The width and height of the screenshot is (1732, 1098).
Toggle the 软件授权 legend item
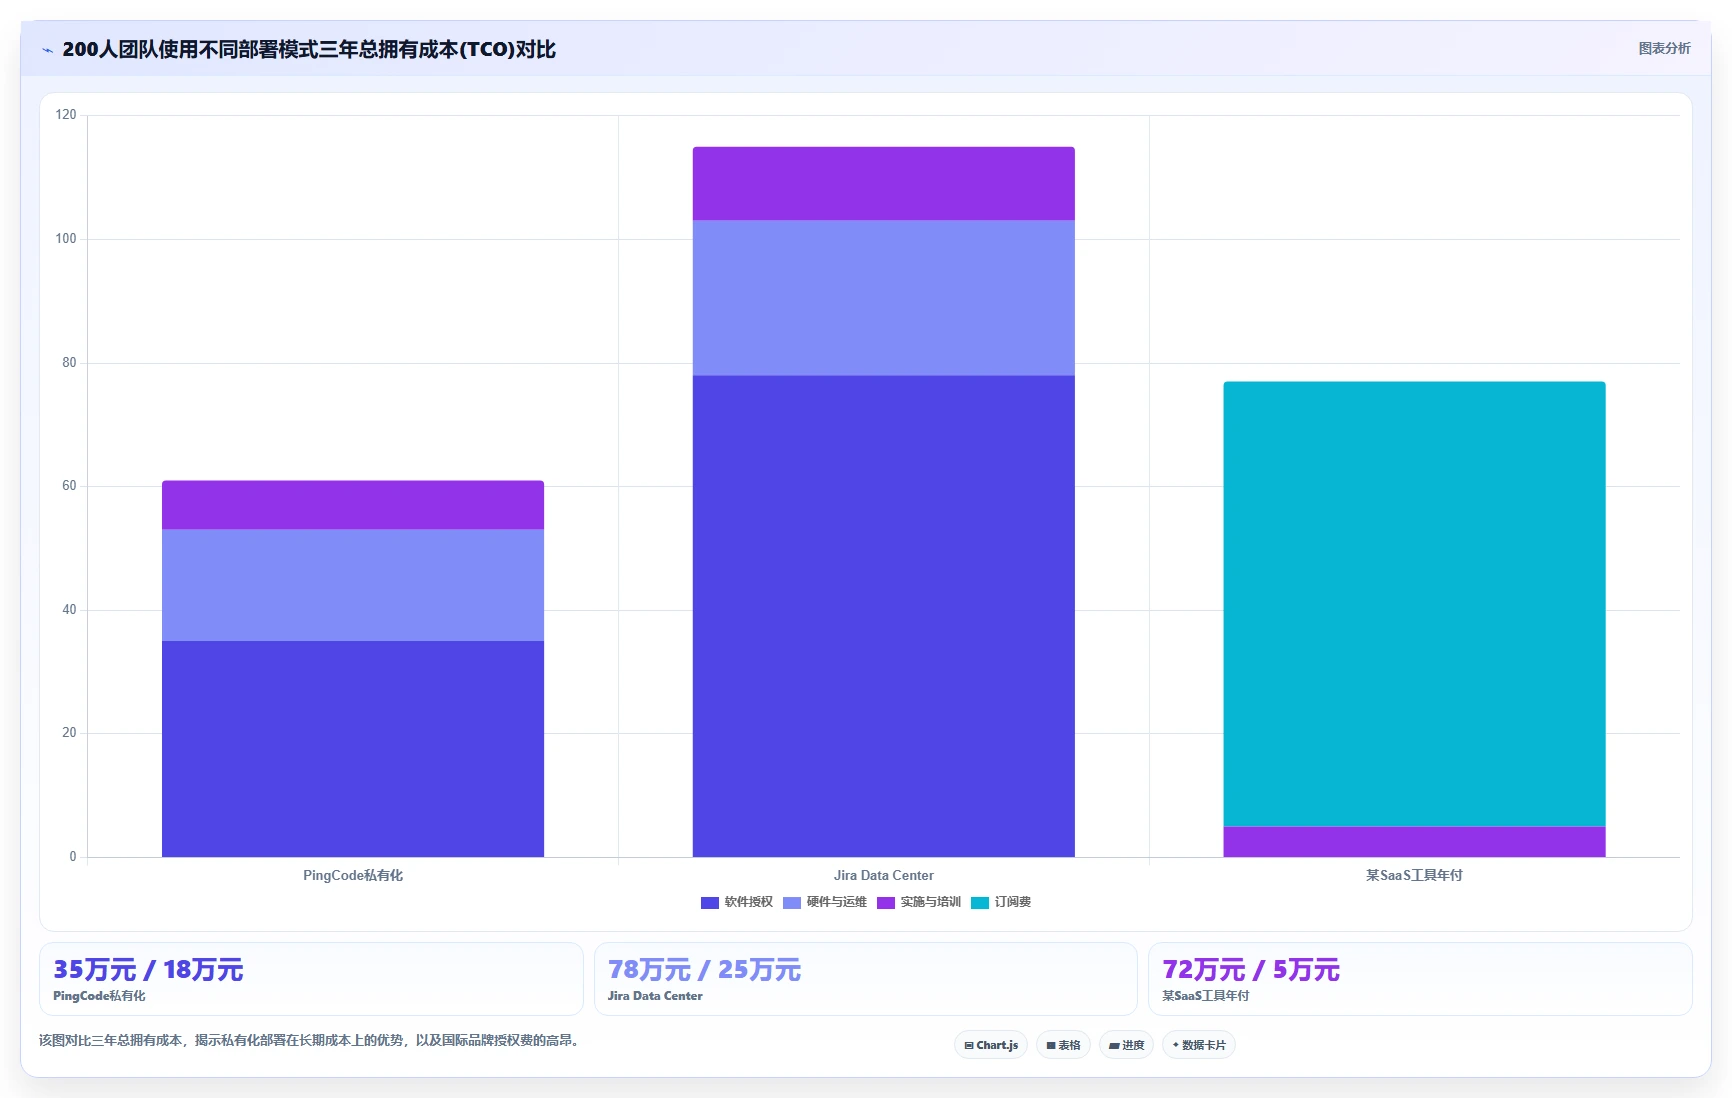coord(737,902)
